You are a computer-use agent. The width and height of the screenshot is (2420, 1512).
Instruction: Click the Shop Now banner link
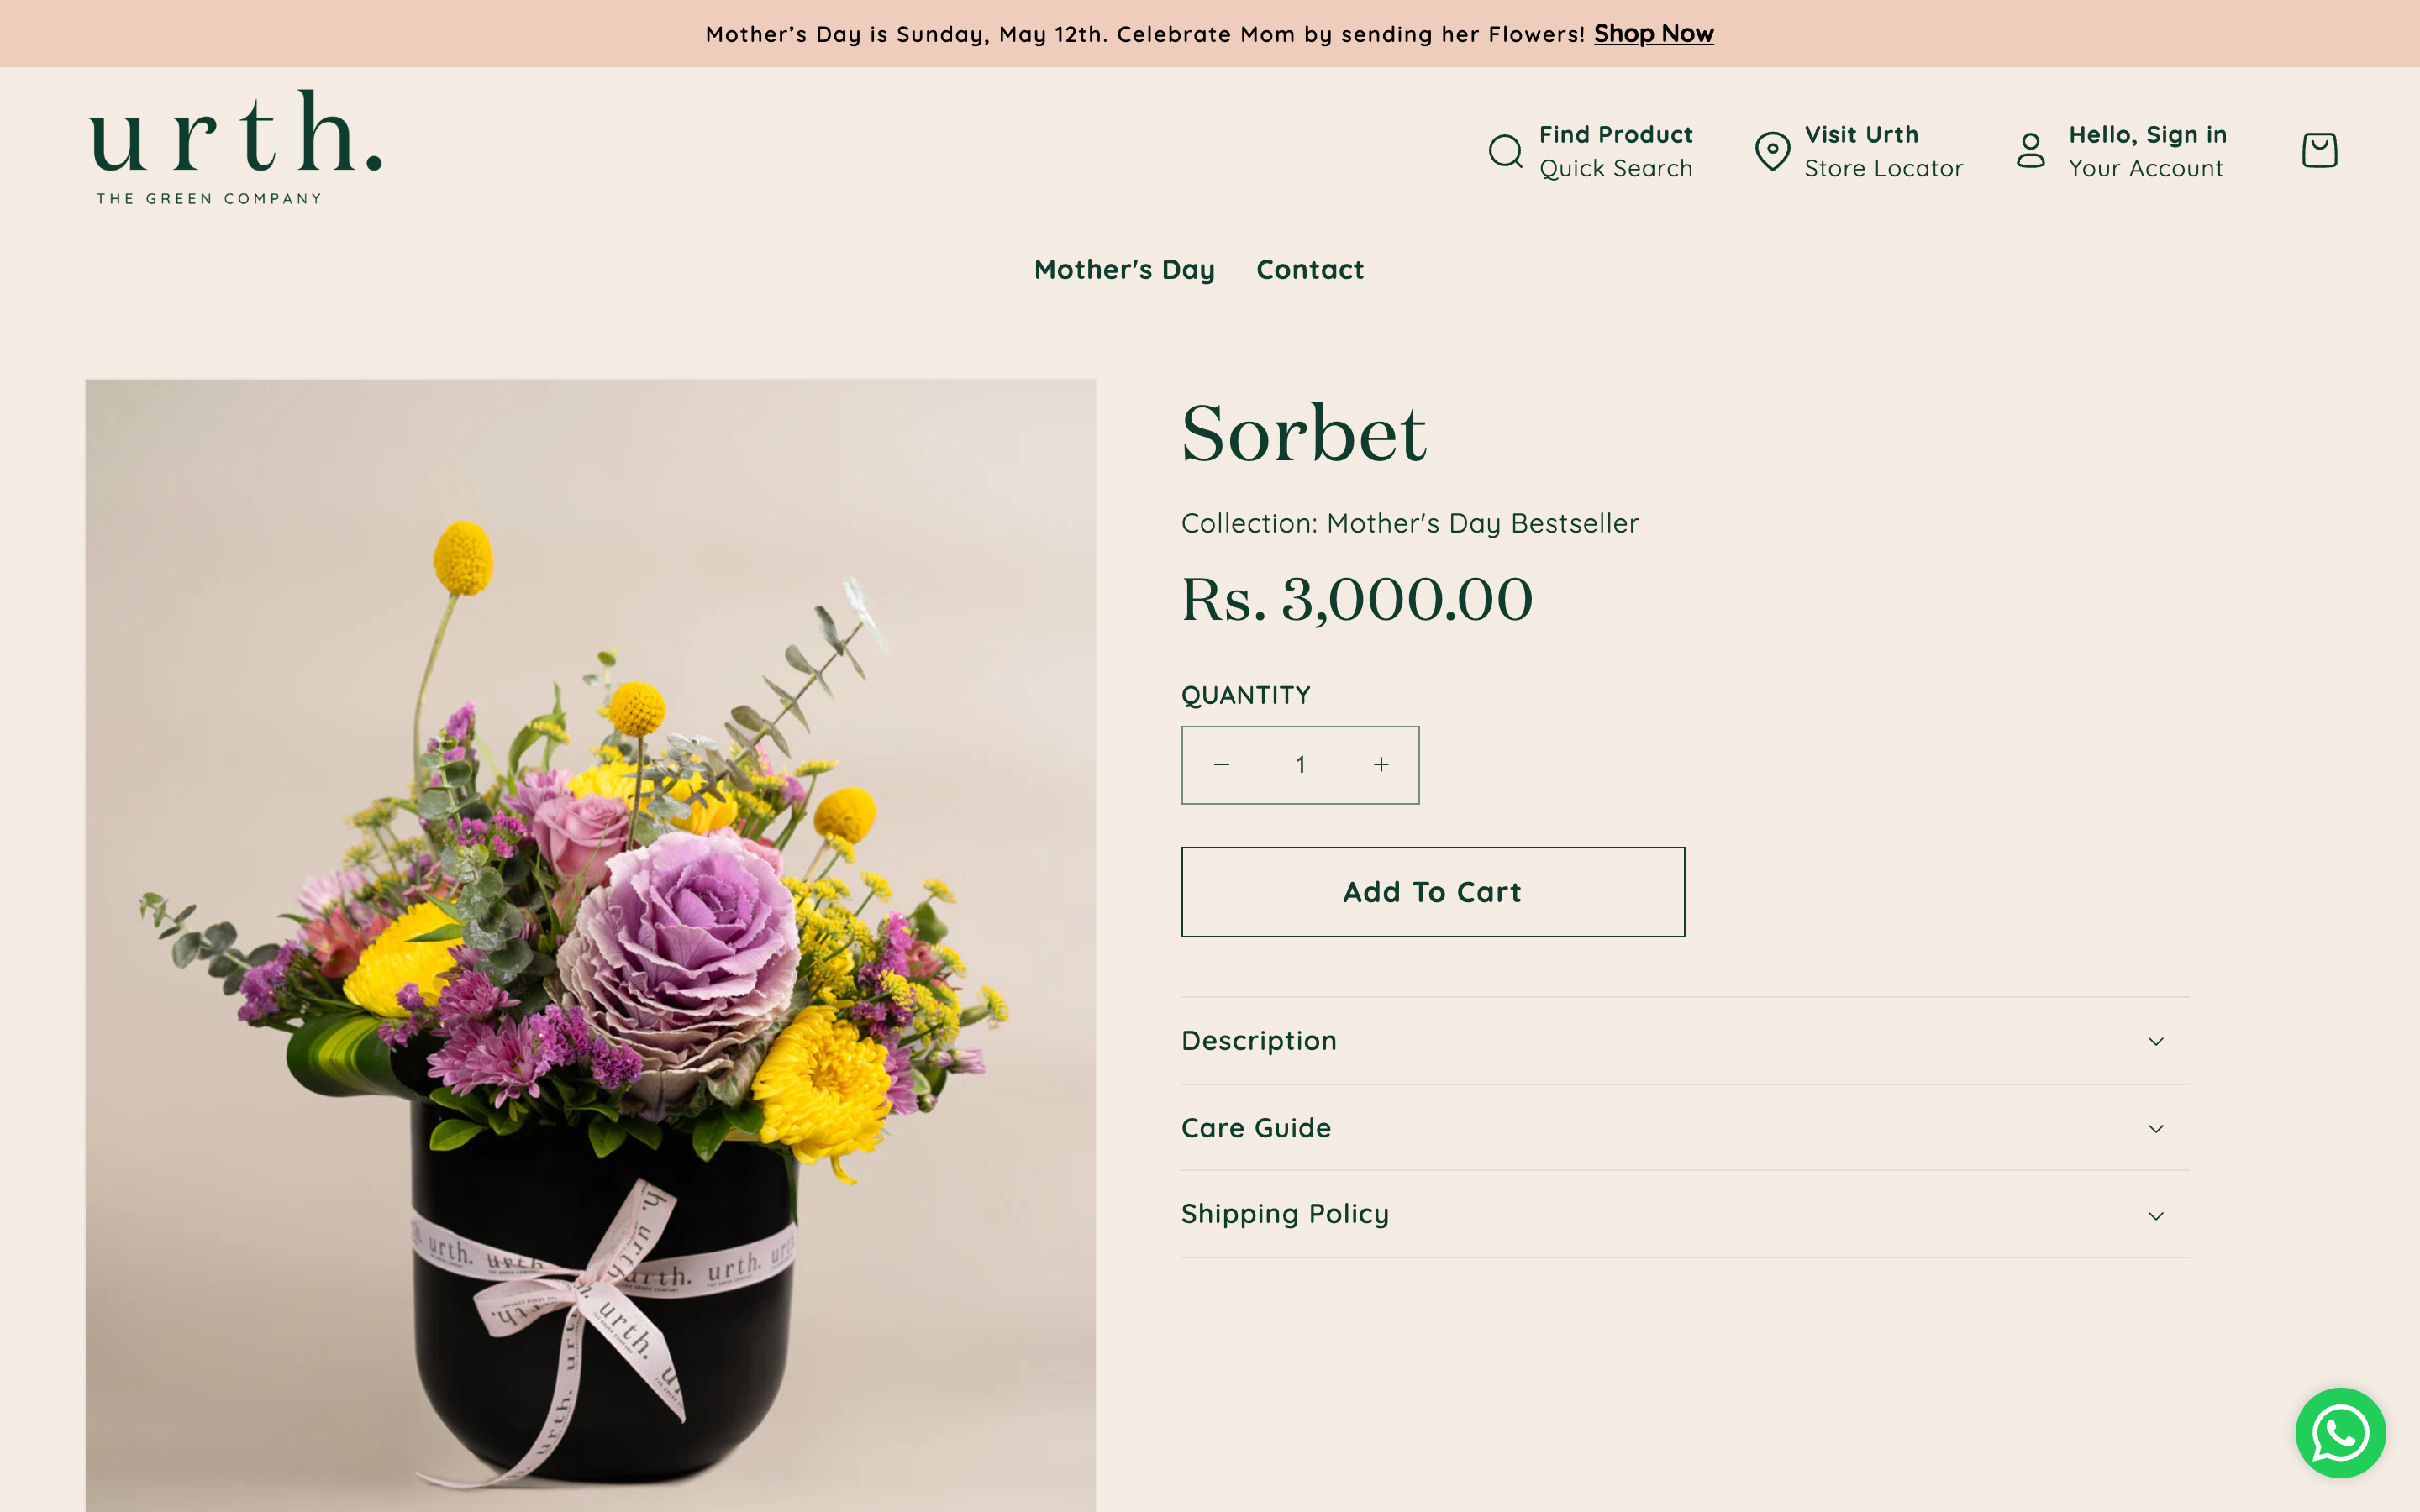[1654, 33]
